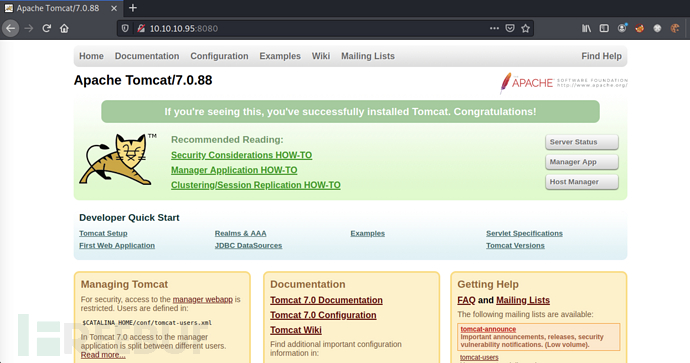This screenshot has width=690, height=363.
Task: Click the browser forward arrow
Action: tap(29, 29)
